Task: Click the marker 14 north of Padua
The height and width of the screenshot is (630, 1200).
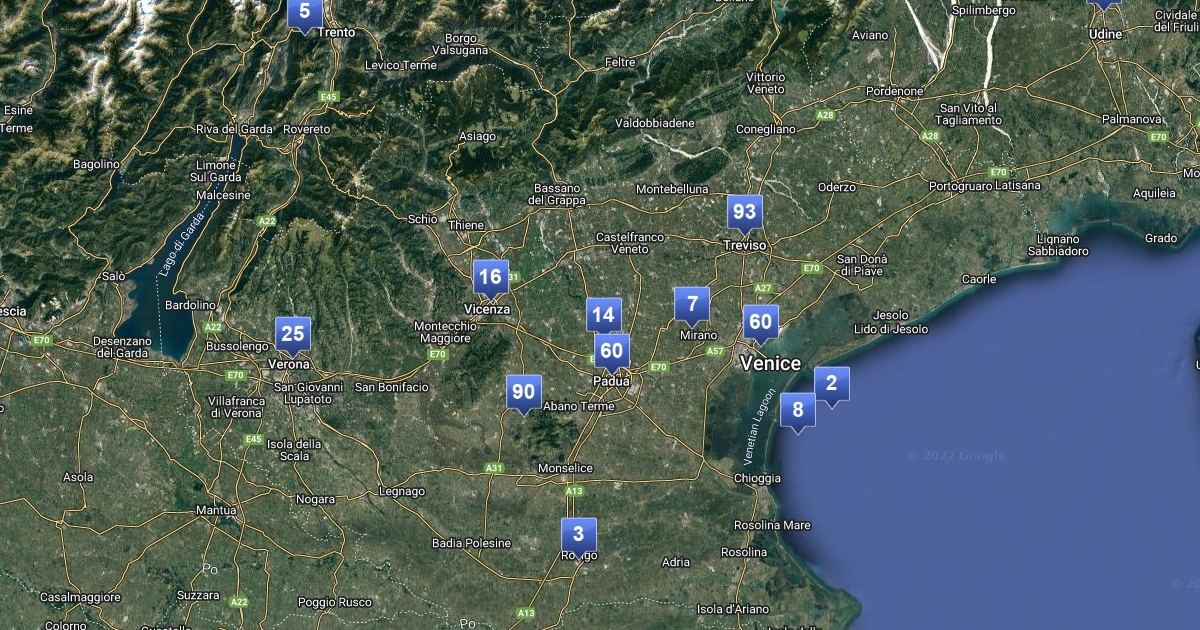Action: 603,315
